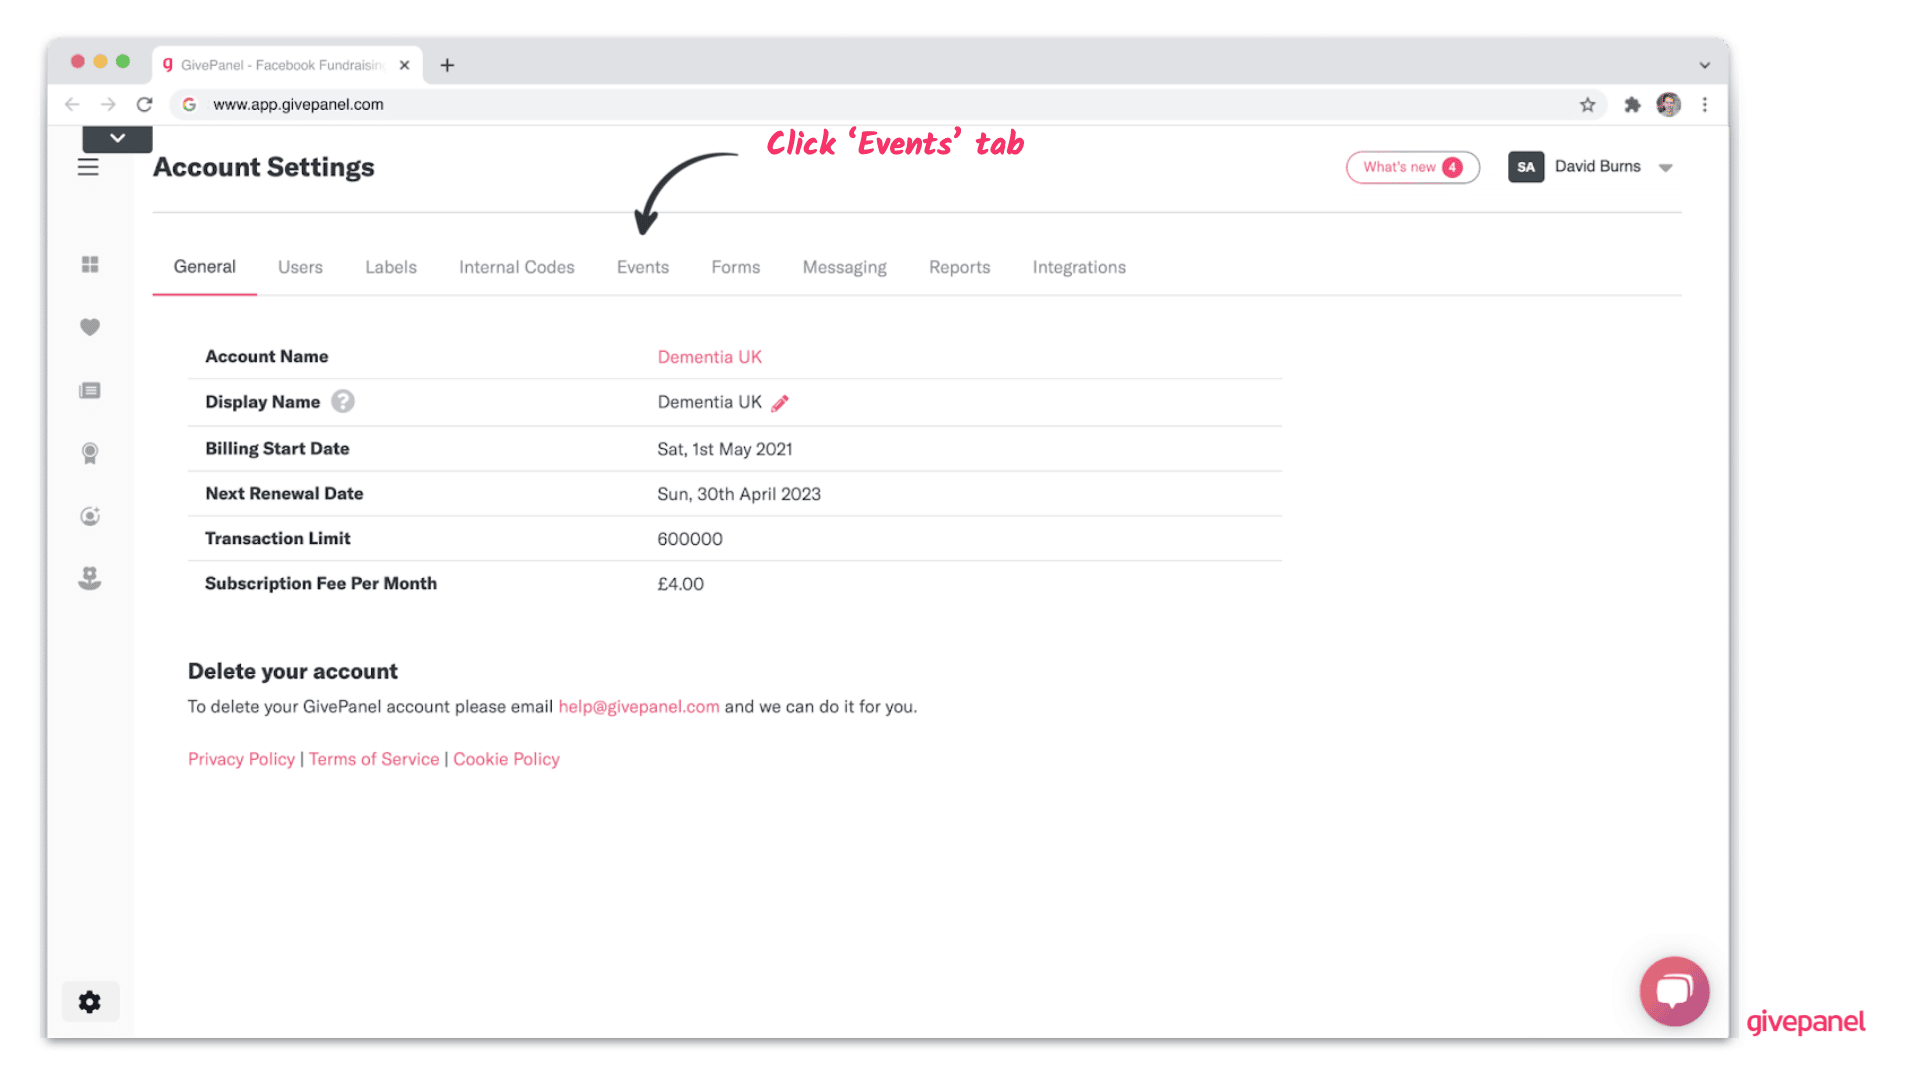This screenshot has width=1907, height=1069.
Task: Click the 'Transaction Limit' label
Action: [x=277, y=539]
